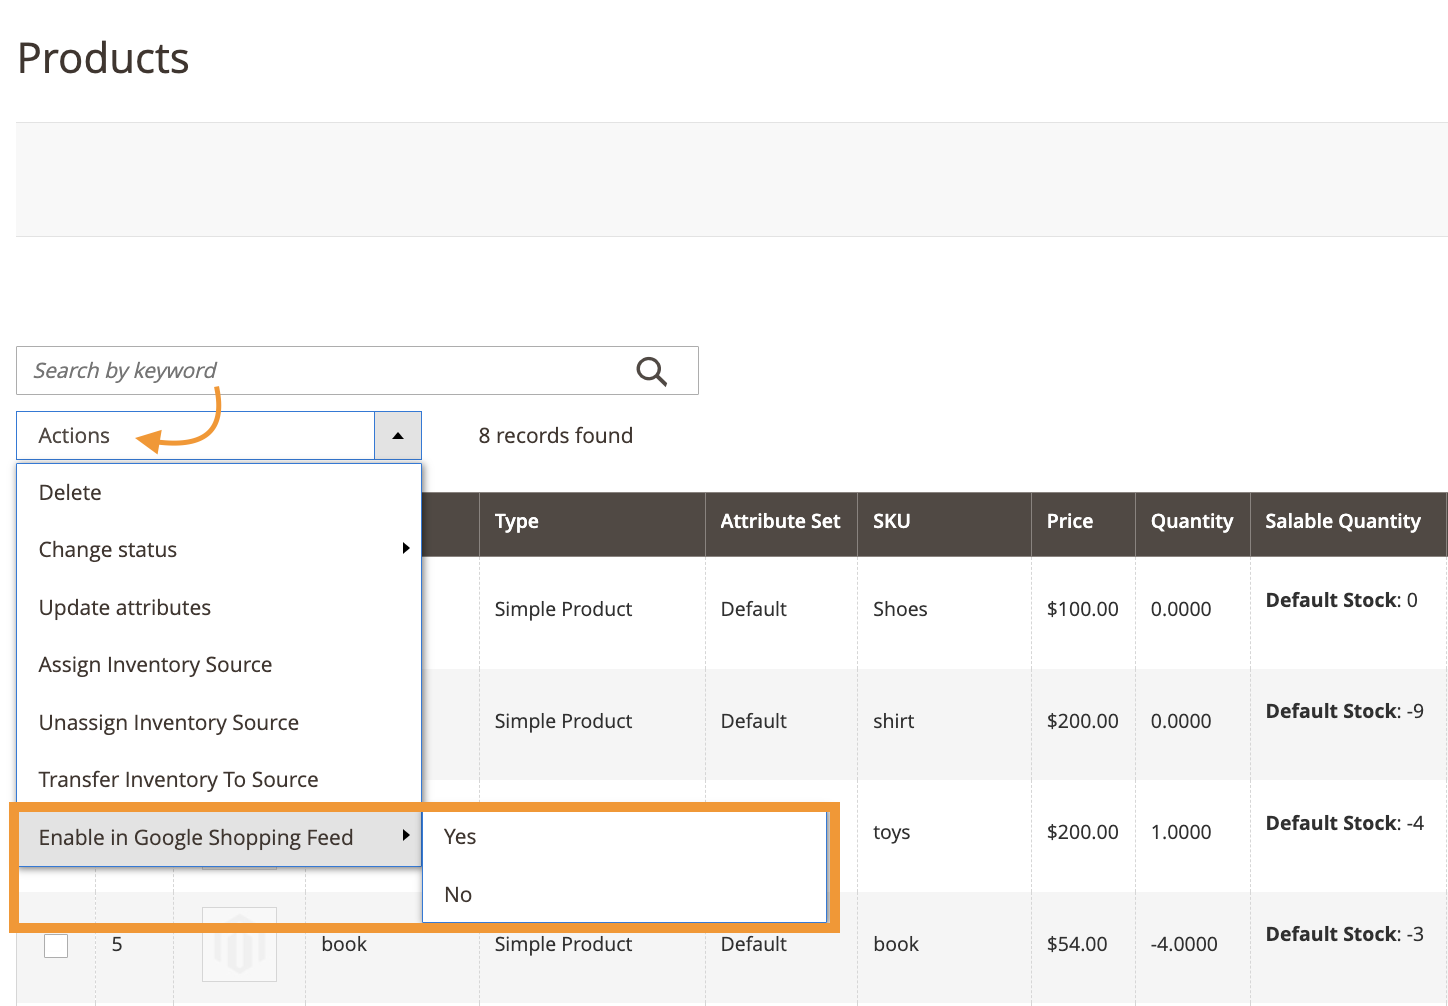Click the book product placeholder thumbnail
Image resolution: width=1448 pixels, height=1006 pixels.
click(239, 945)
